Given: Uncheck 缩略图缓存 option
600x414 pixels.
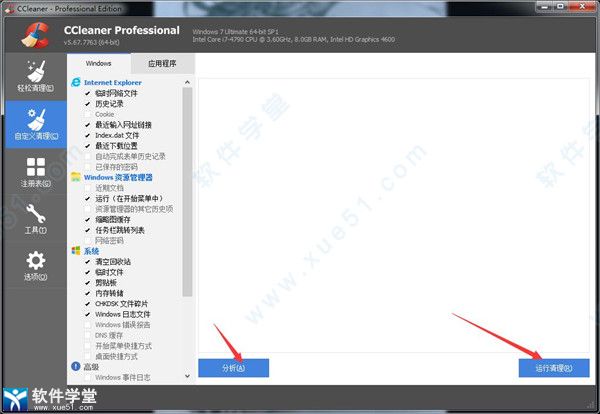Looking at the screenshot, I should (88, 219).
